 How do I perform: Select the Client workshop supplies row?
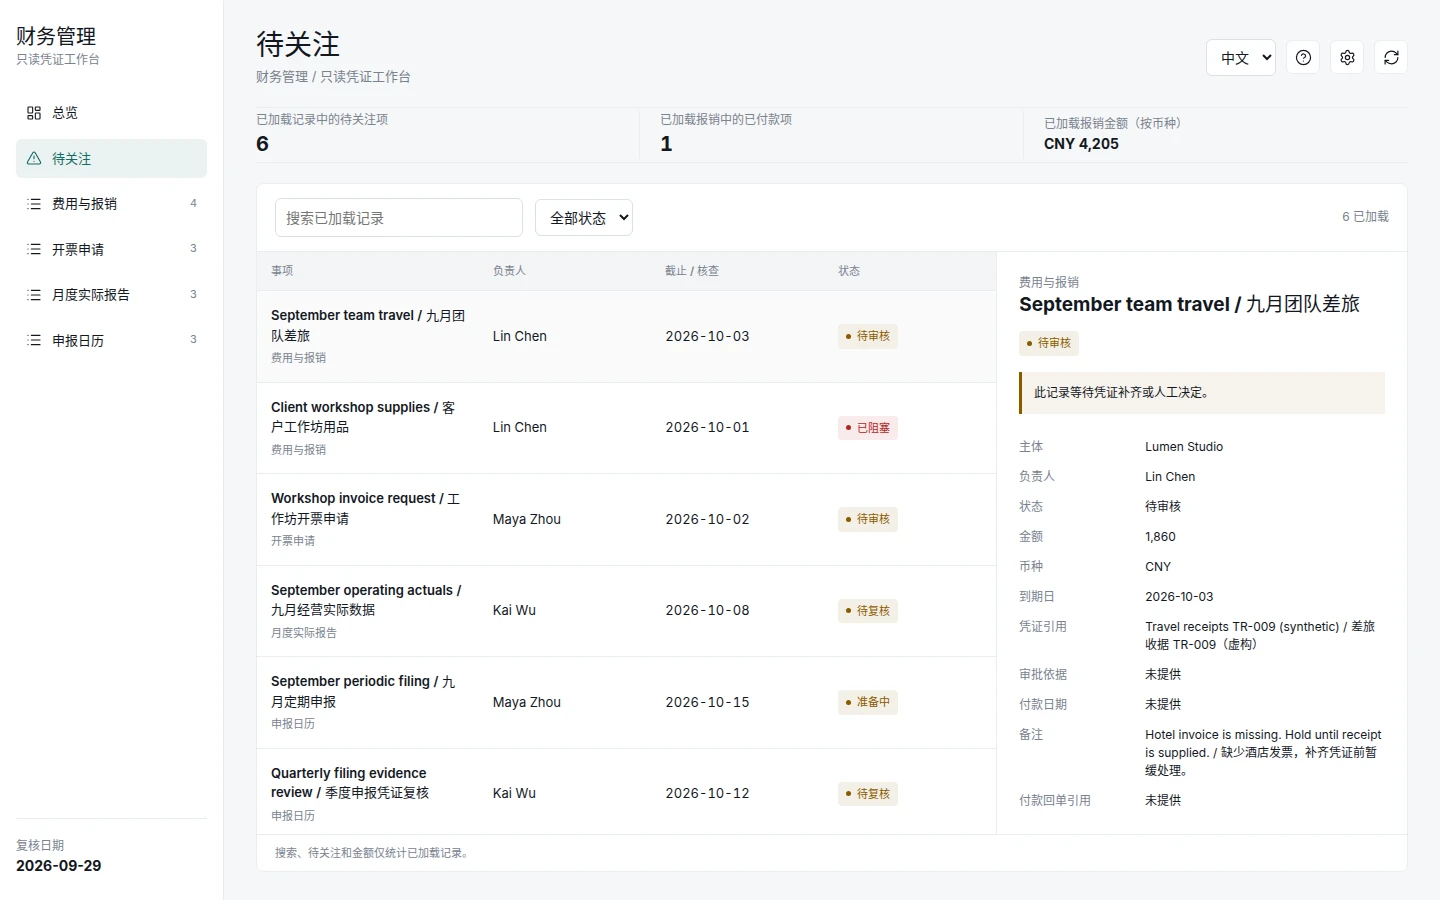[x=626, y=428]
